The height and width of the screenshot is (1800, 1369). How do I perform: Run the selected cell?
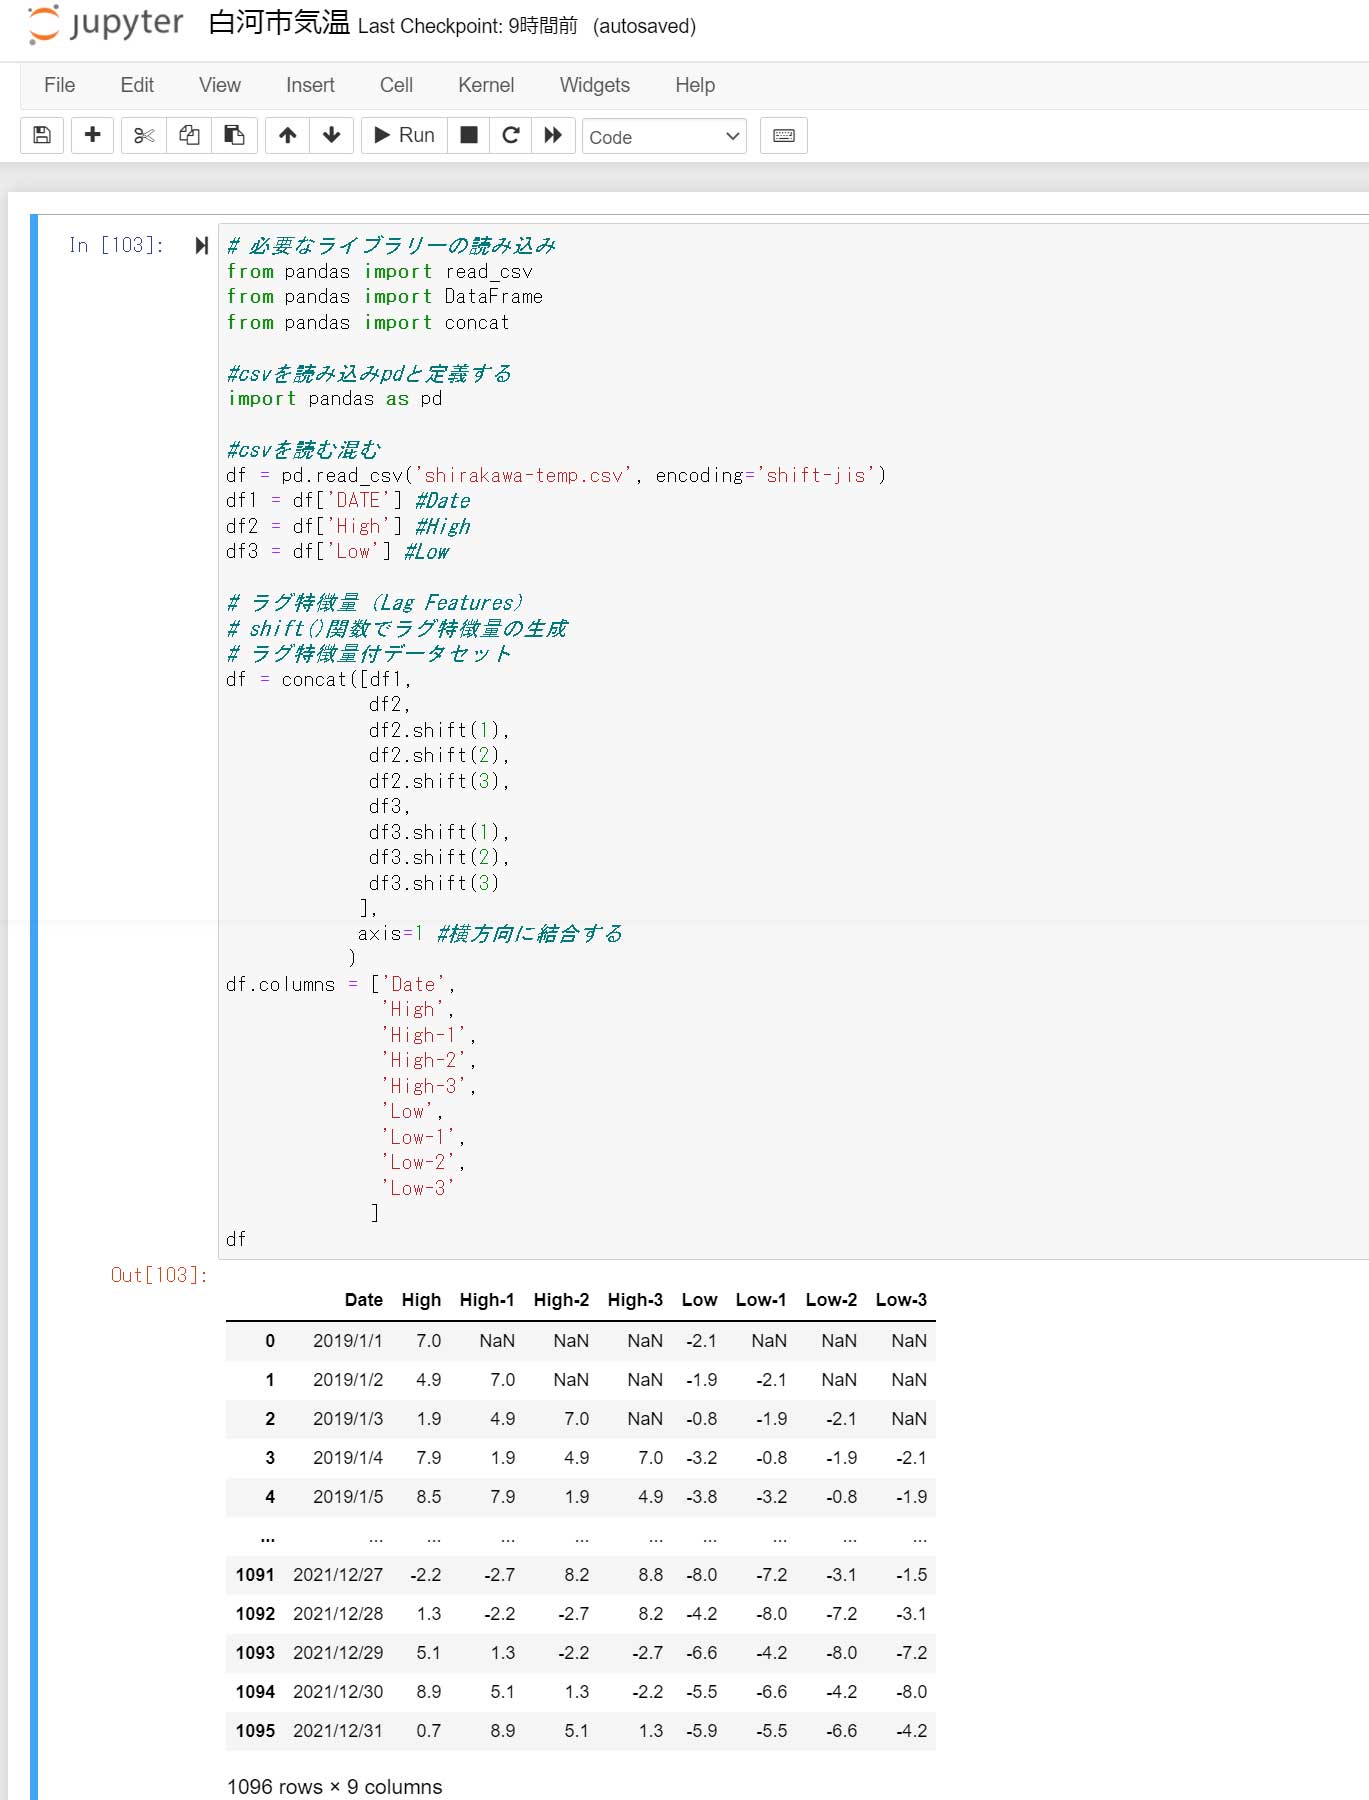[404, 135]
